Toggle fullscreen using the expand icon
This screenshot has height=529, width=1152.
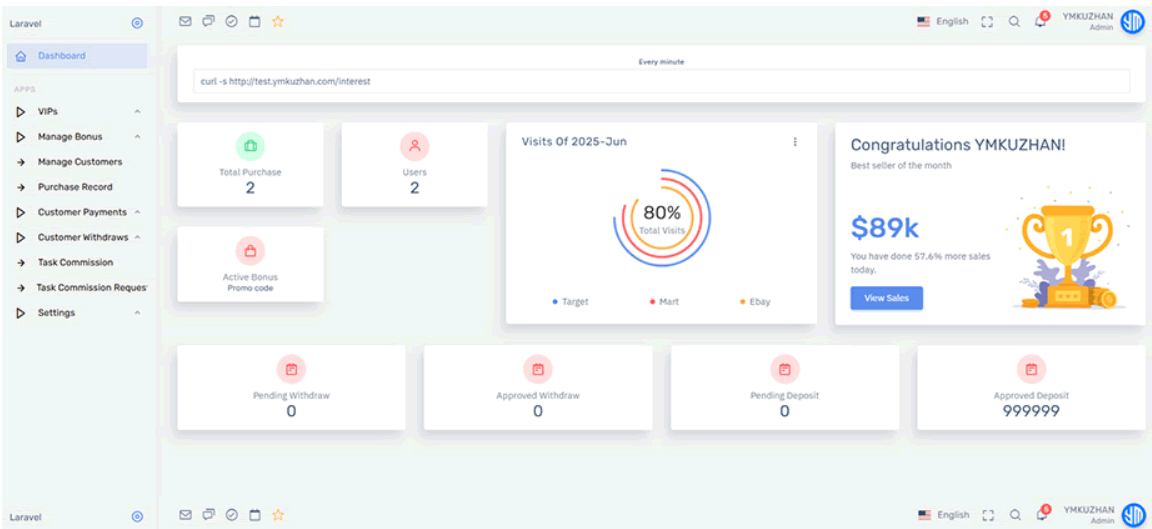(988, 22)
